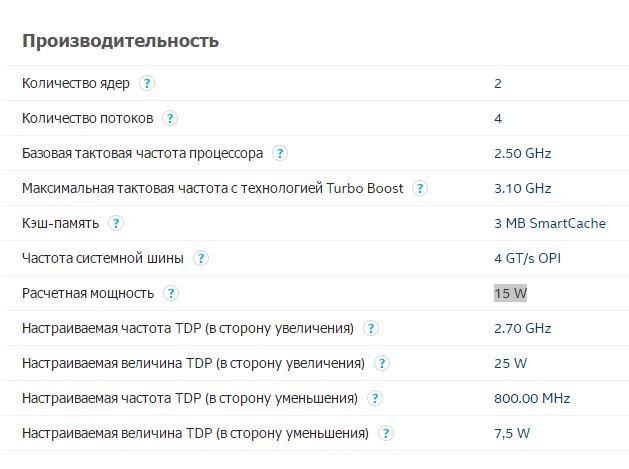Open help tooltip for Количество потоков
The height and width of the screenshot is (469, 629).
tap(170, 118)
